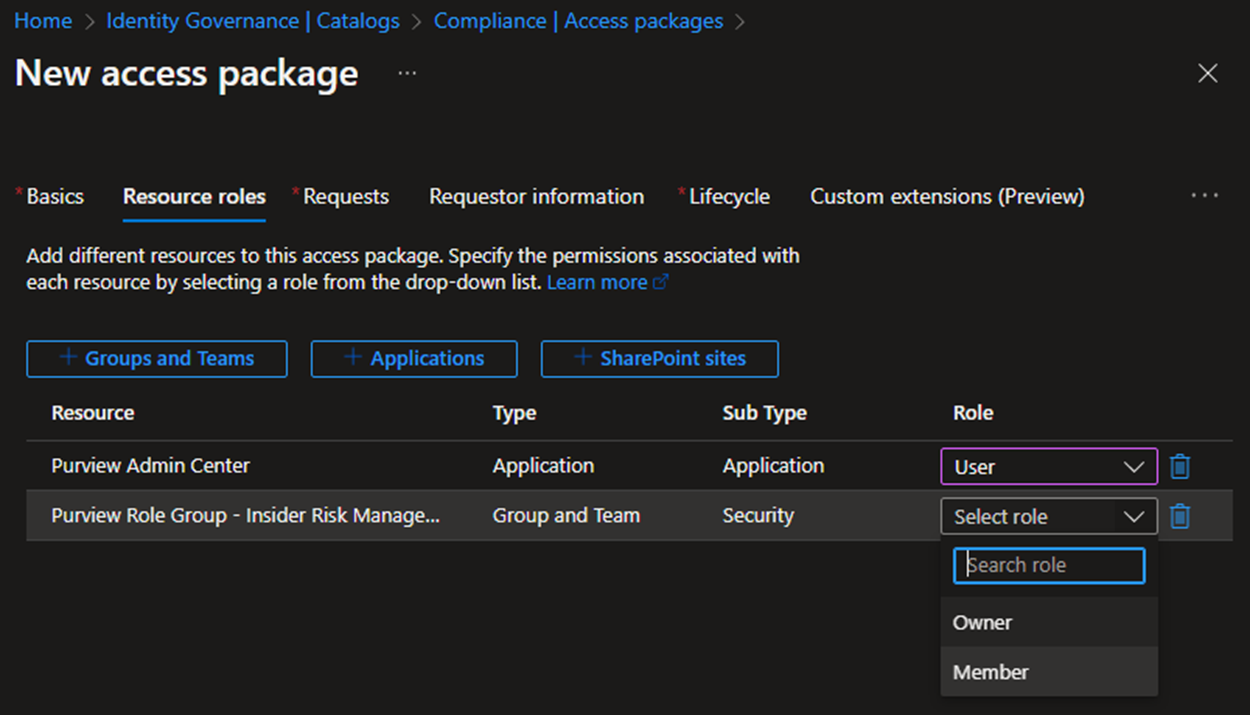Open the Learn more link

[x=607, y=282]
